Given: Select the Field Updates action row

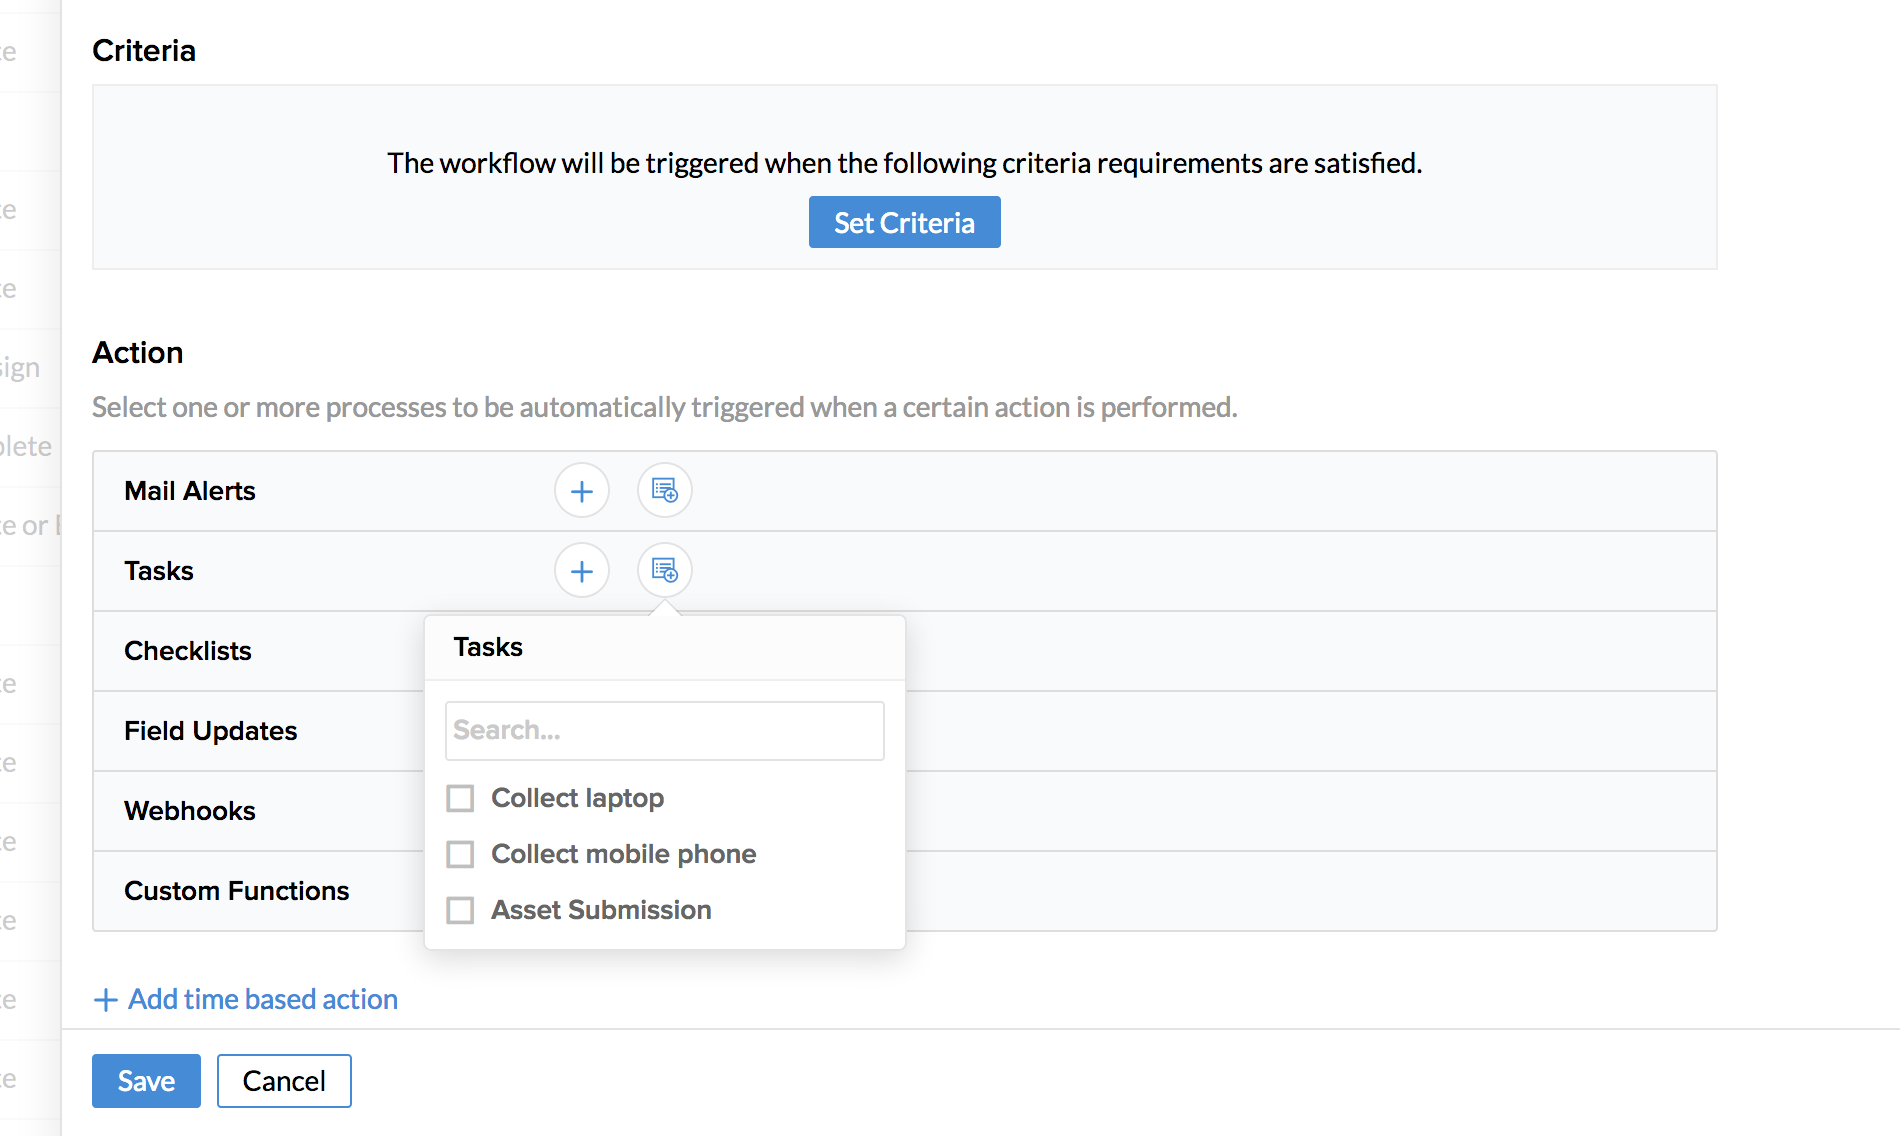Looking at the screenshot, I should (211, 731).
